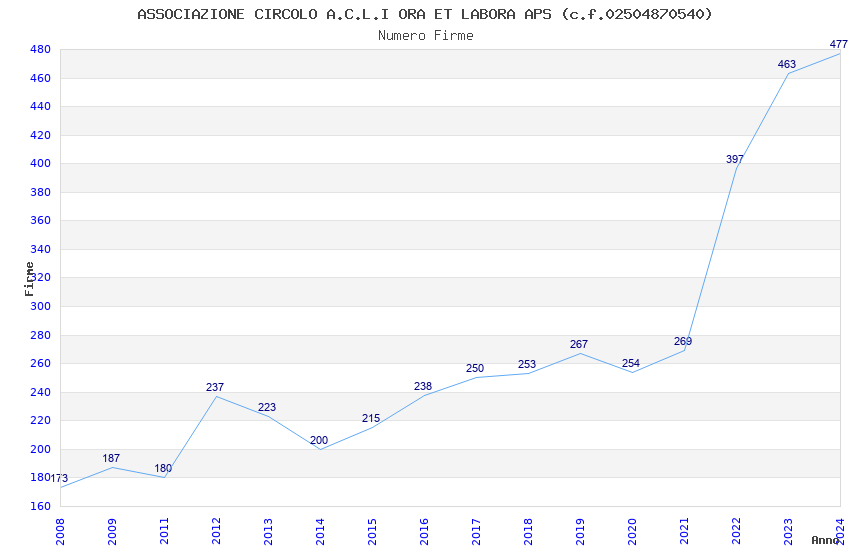Click y-axis tick value 200
The image size is (850, 550).
(41, 449)
